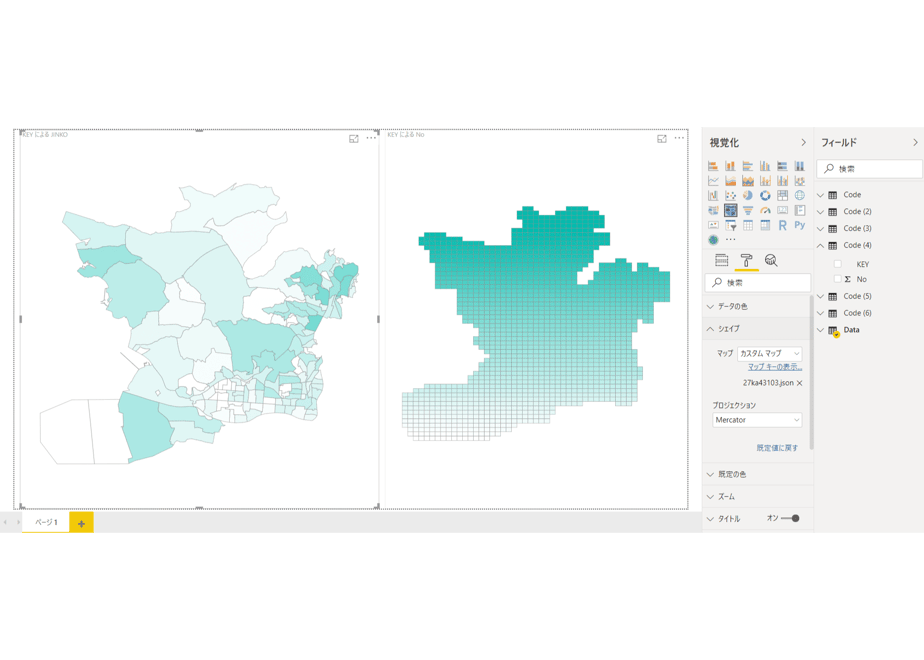Expand the Code (5) table

point(820,296)
